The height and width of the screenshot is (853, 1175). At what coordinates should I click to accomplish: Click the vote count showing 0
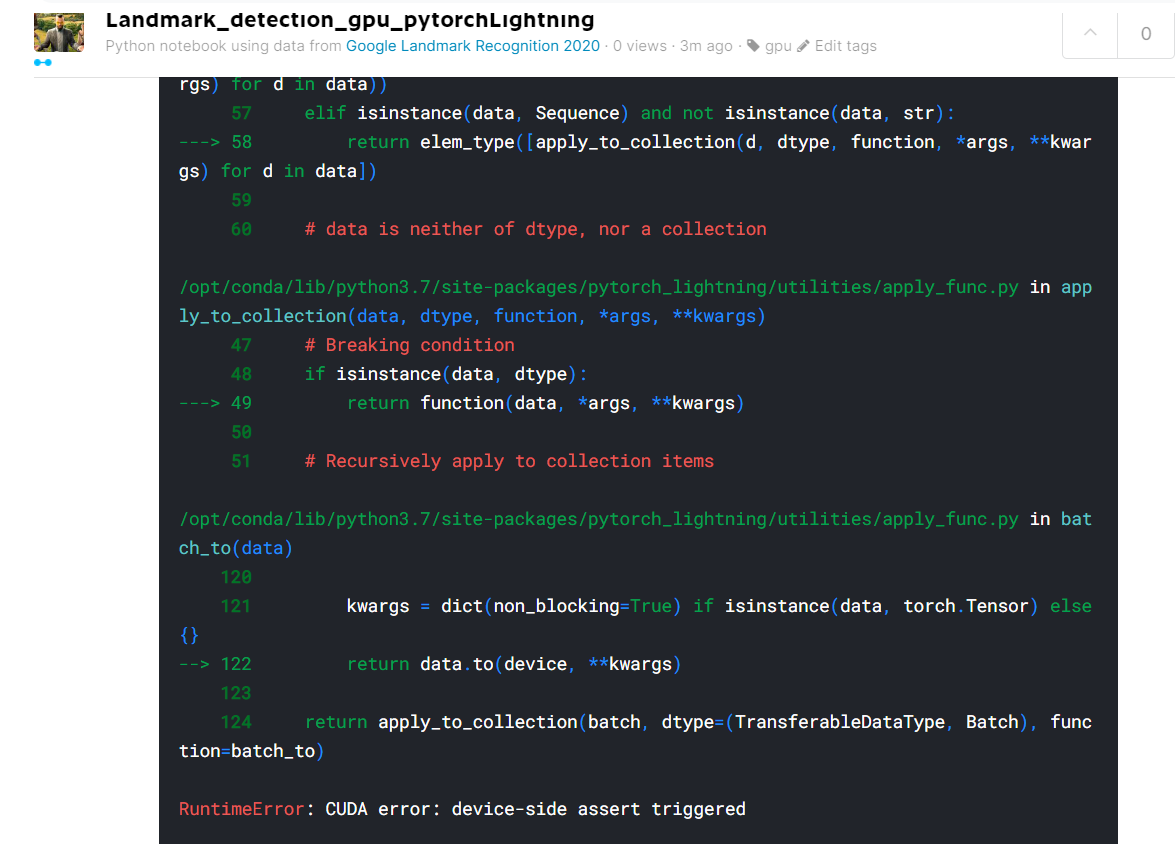[x=1146, y=33]
